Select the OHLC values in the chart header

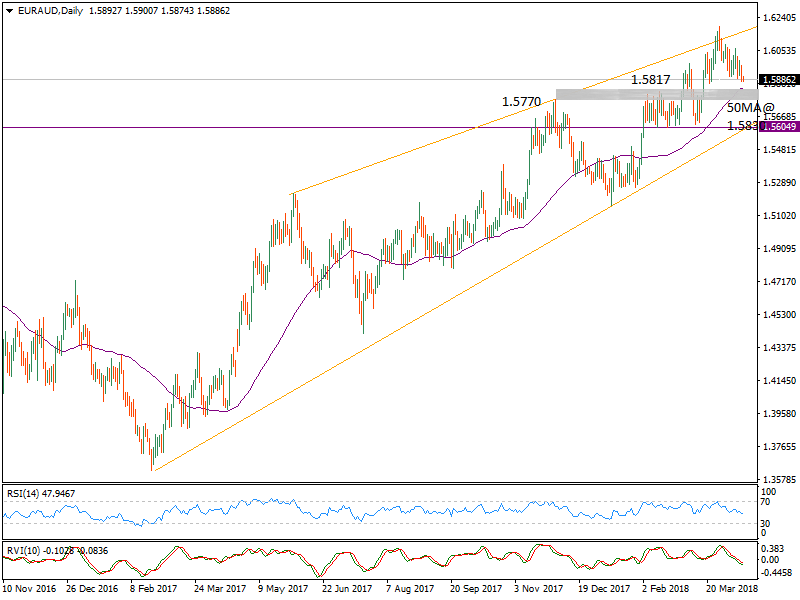coord(159,11)
